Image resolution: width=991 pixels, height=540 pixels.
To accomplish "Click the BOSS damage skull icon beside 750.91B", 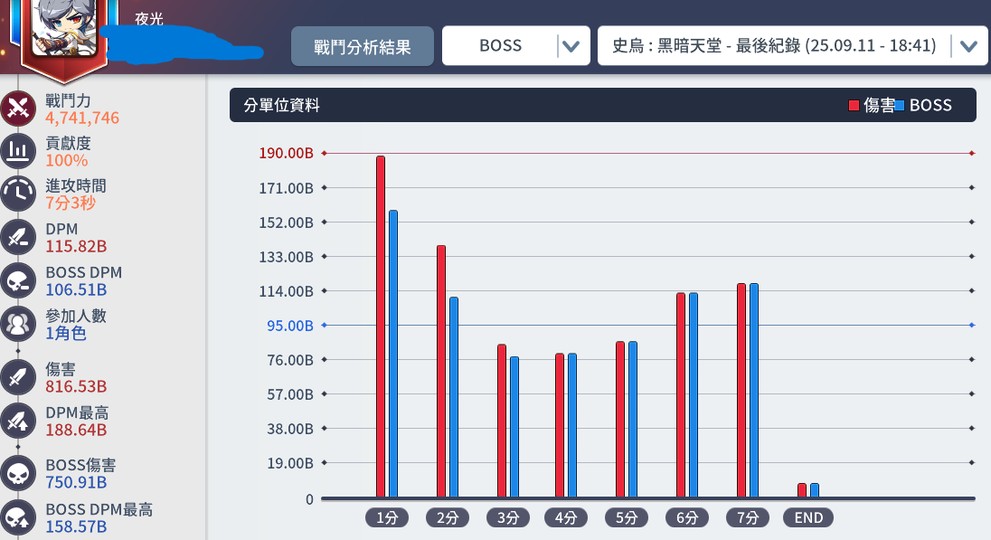I will pyautogui.click(x=18, y=473).
